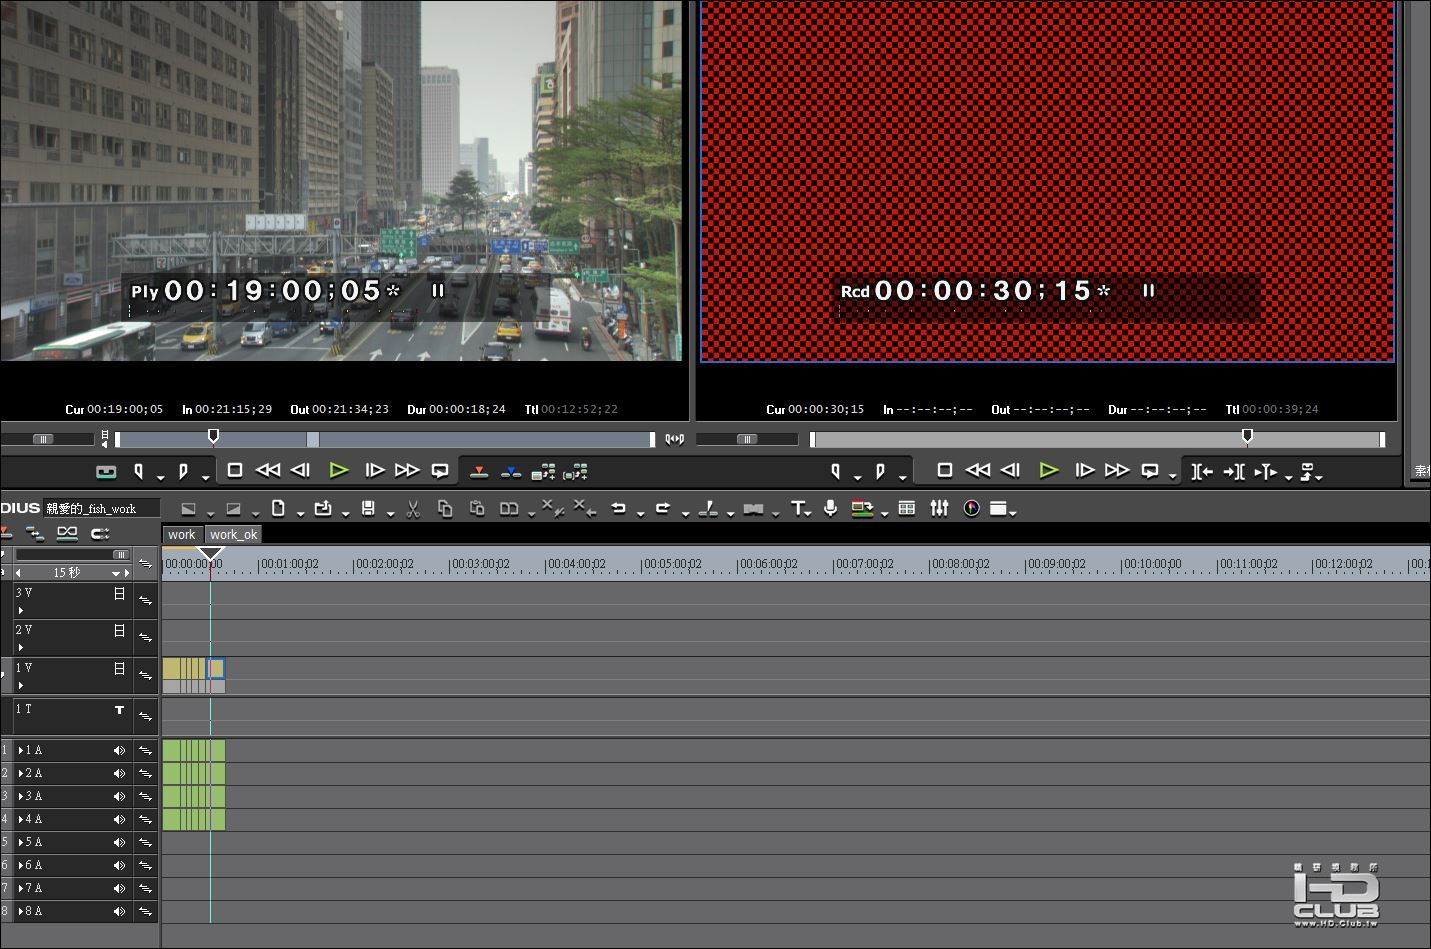Screen dimensions: 1431x949
Task: Set In point in Recorder monitor
Action: pyautogui.click(x=836, y=471)
